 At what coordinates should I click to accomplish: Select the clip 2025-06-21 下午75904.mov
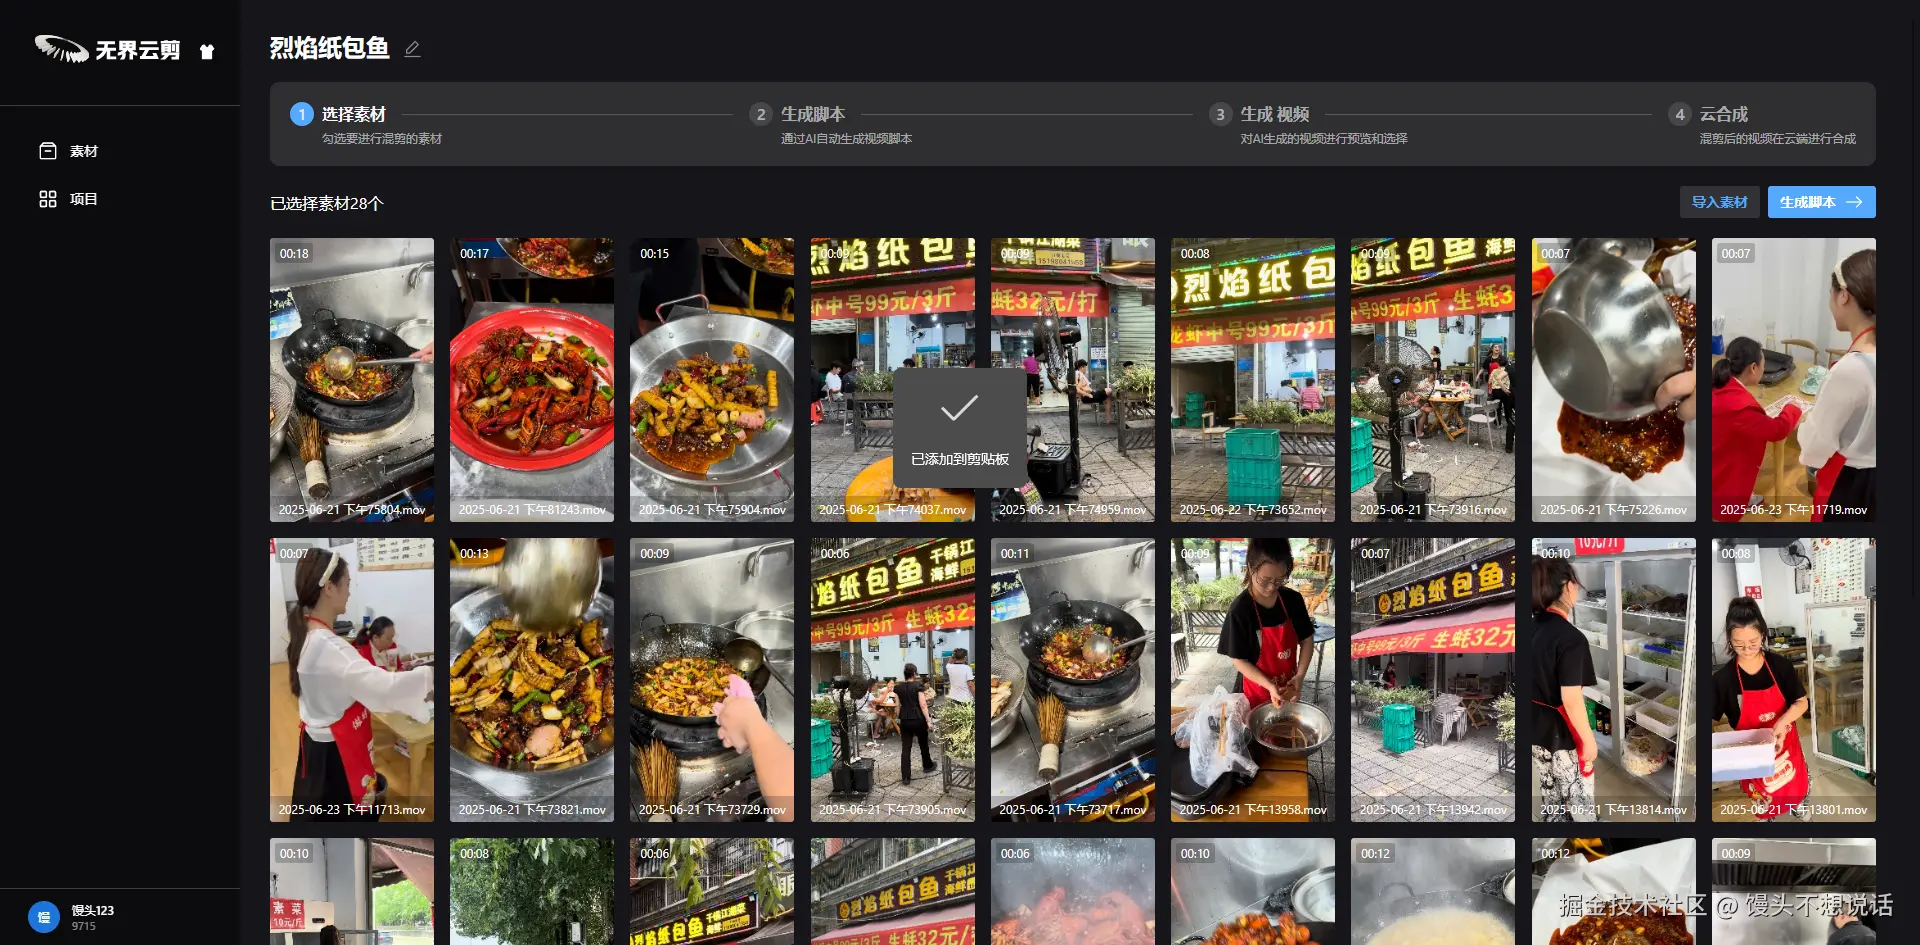712,380
